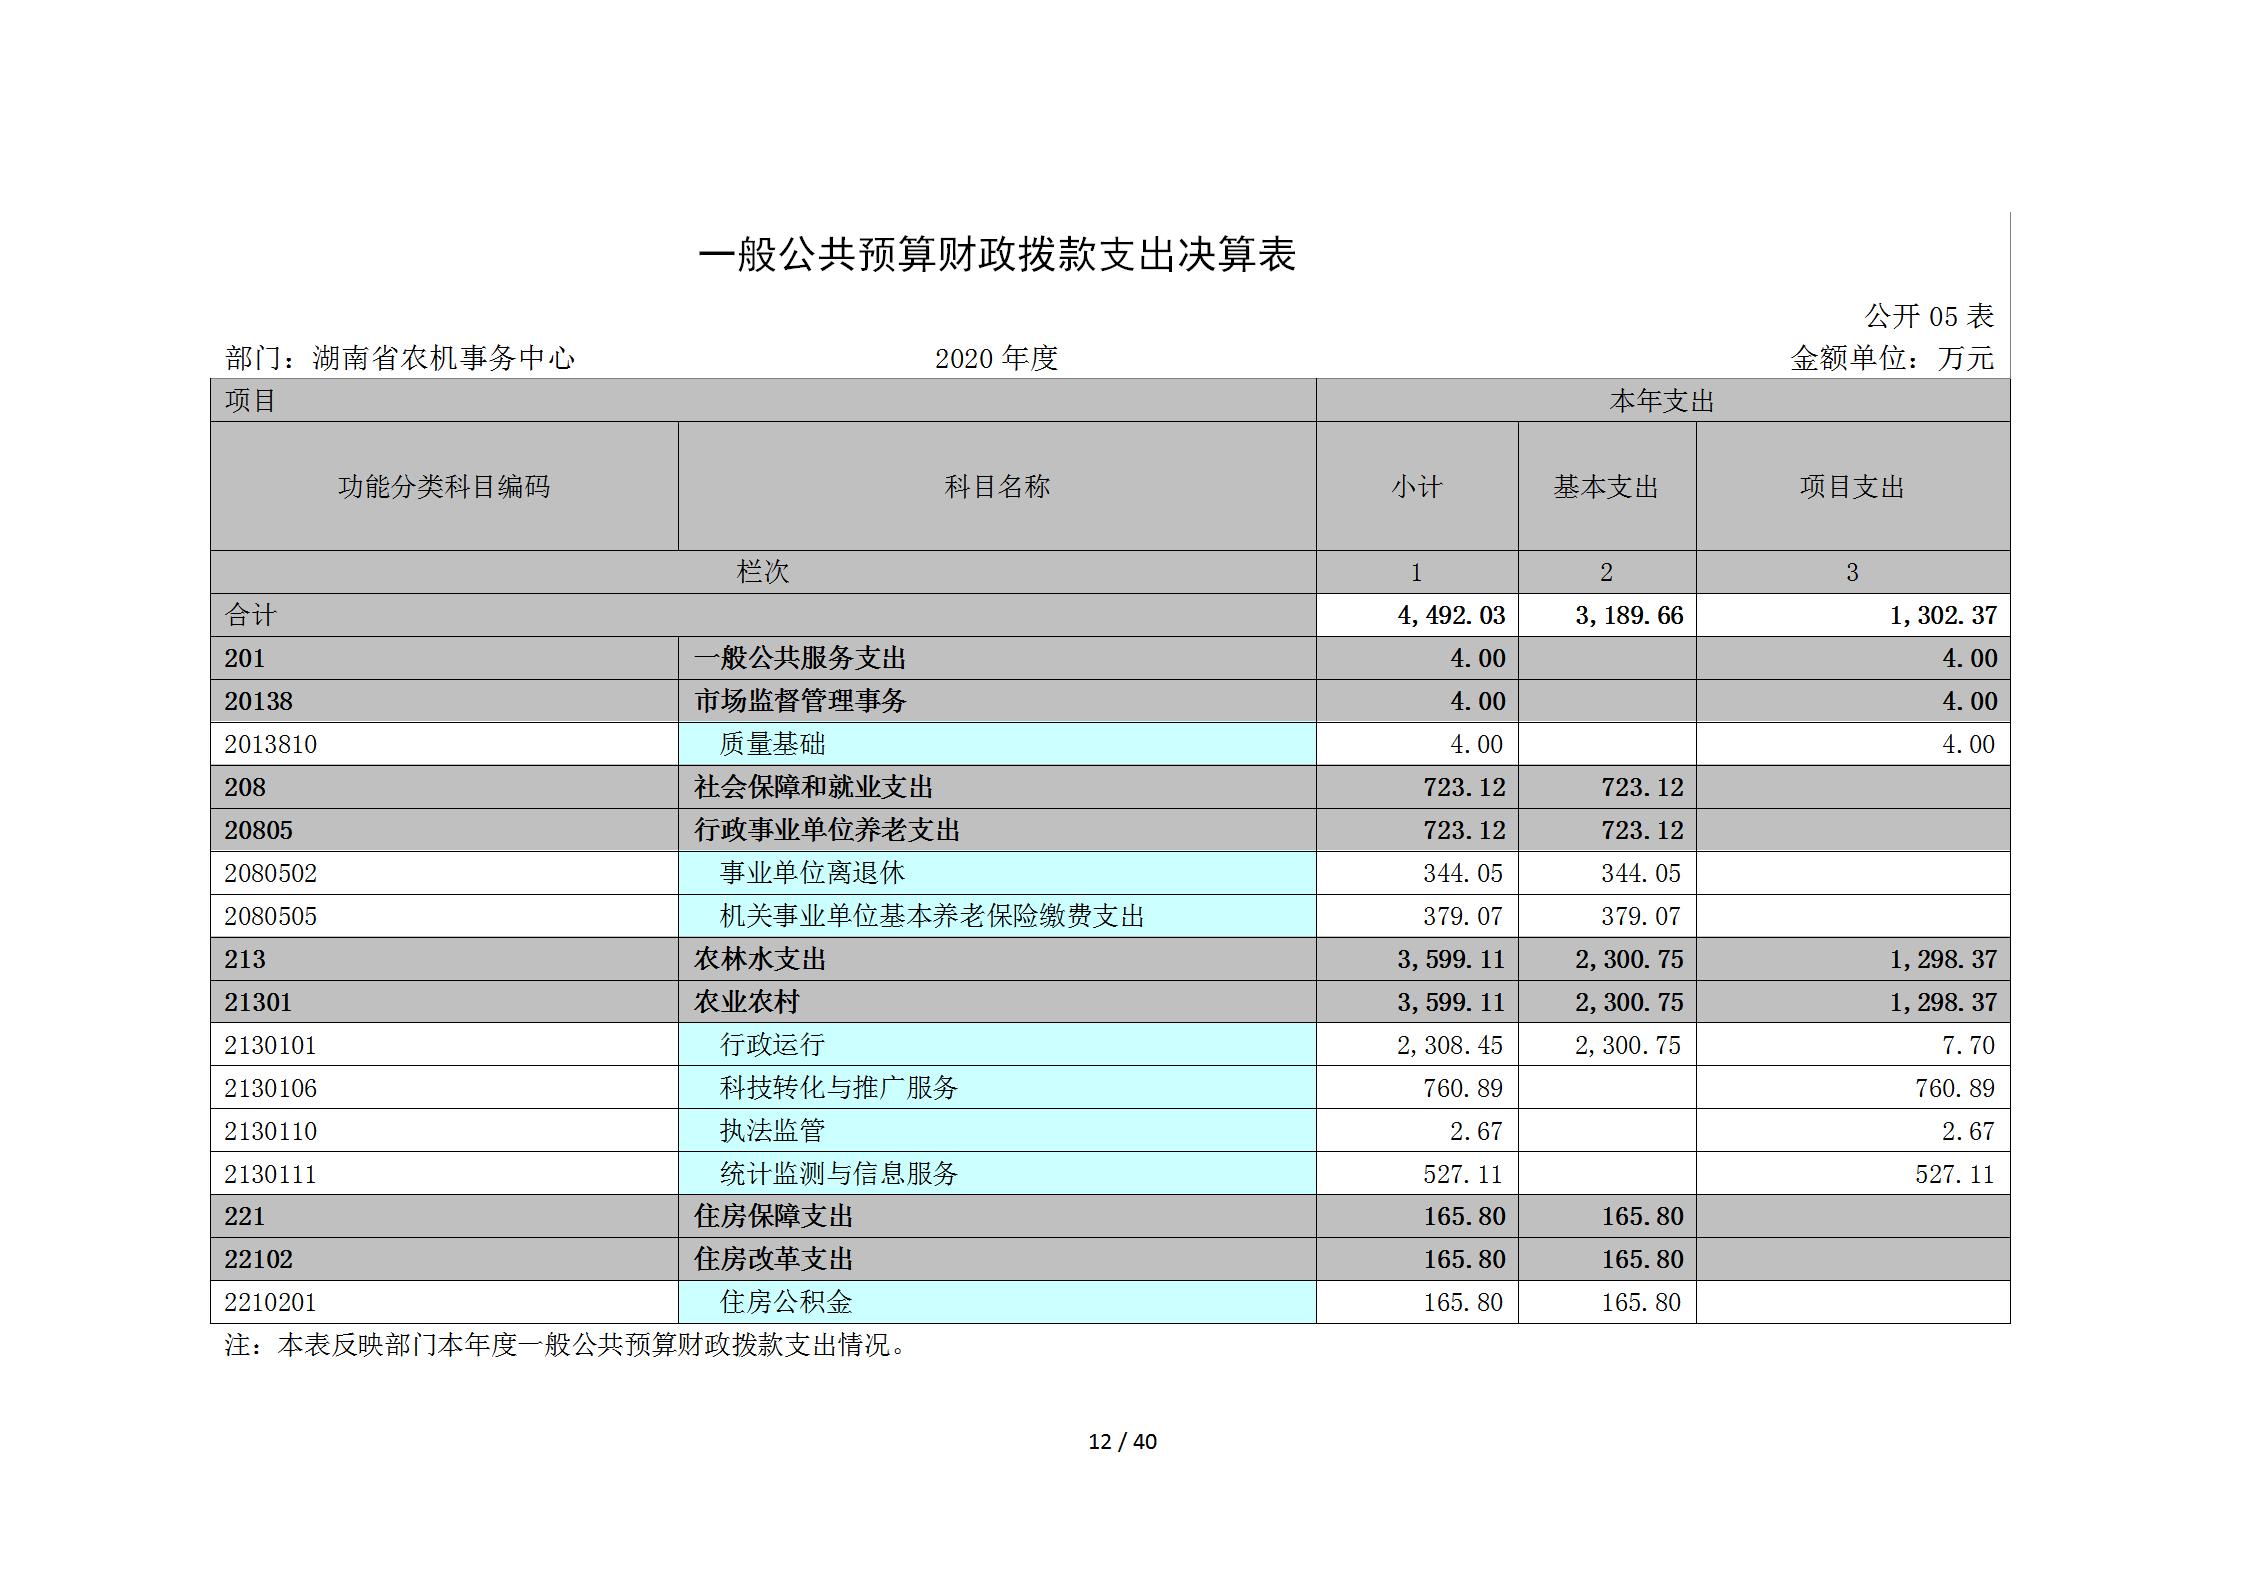Click the 小计 column header
Viewport: 2245px width, 1587px height.
click(1416, 487)
